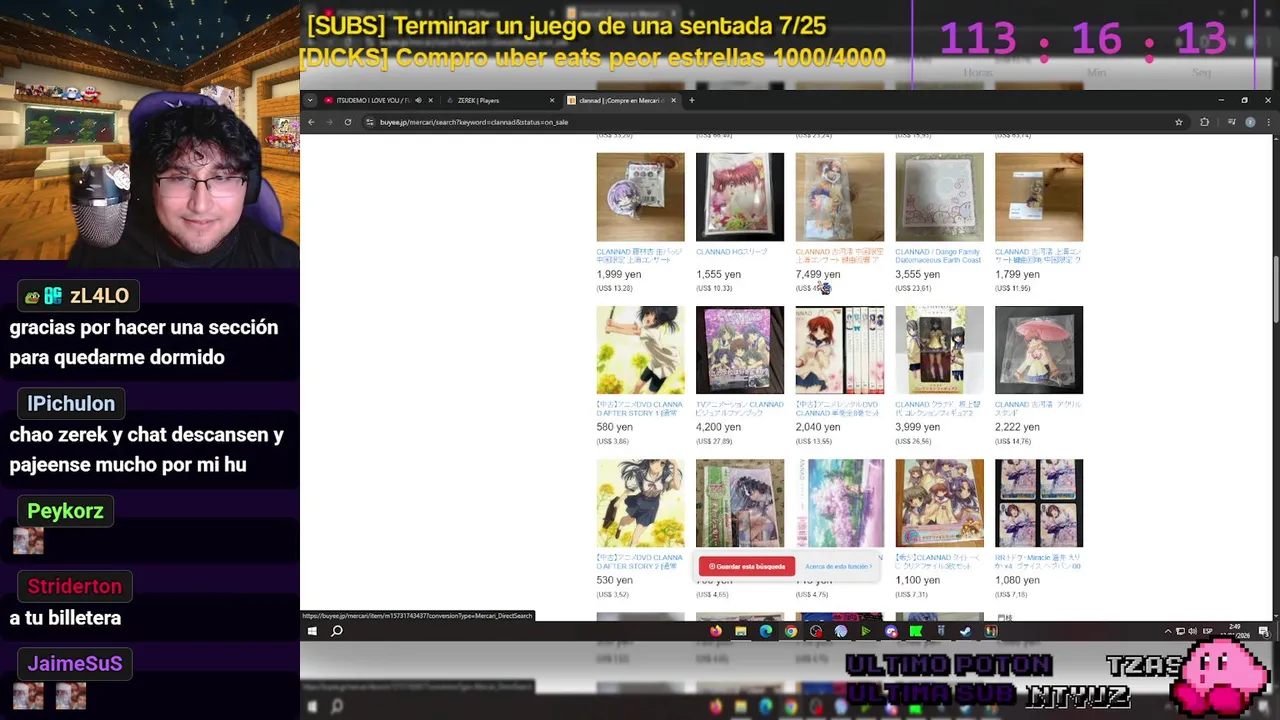Open the volume control in system tray
Image resolution: width=1280 pixels, height=720 pixels.
click(x=1192, y=631)
